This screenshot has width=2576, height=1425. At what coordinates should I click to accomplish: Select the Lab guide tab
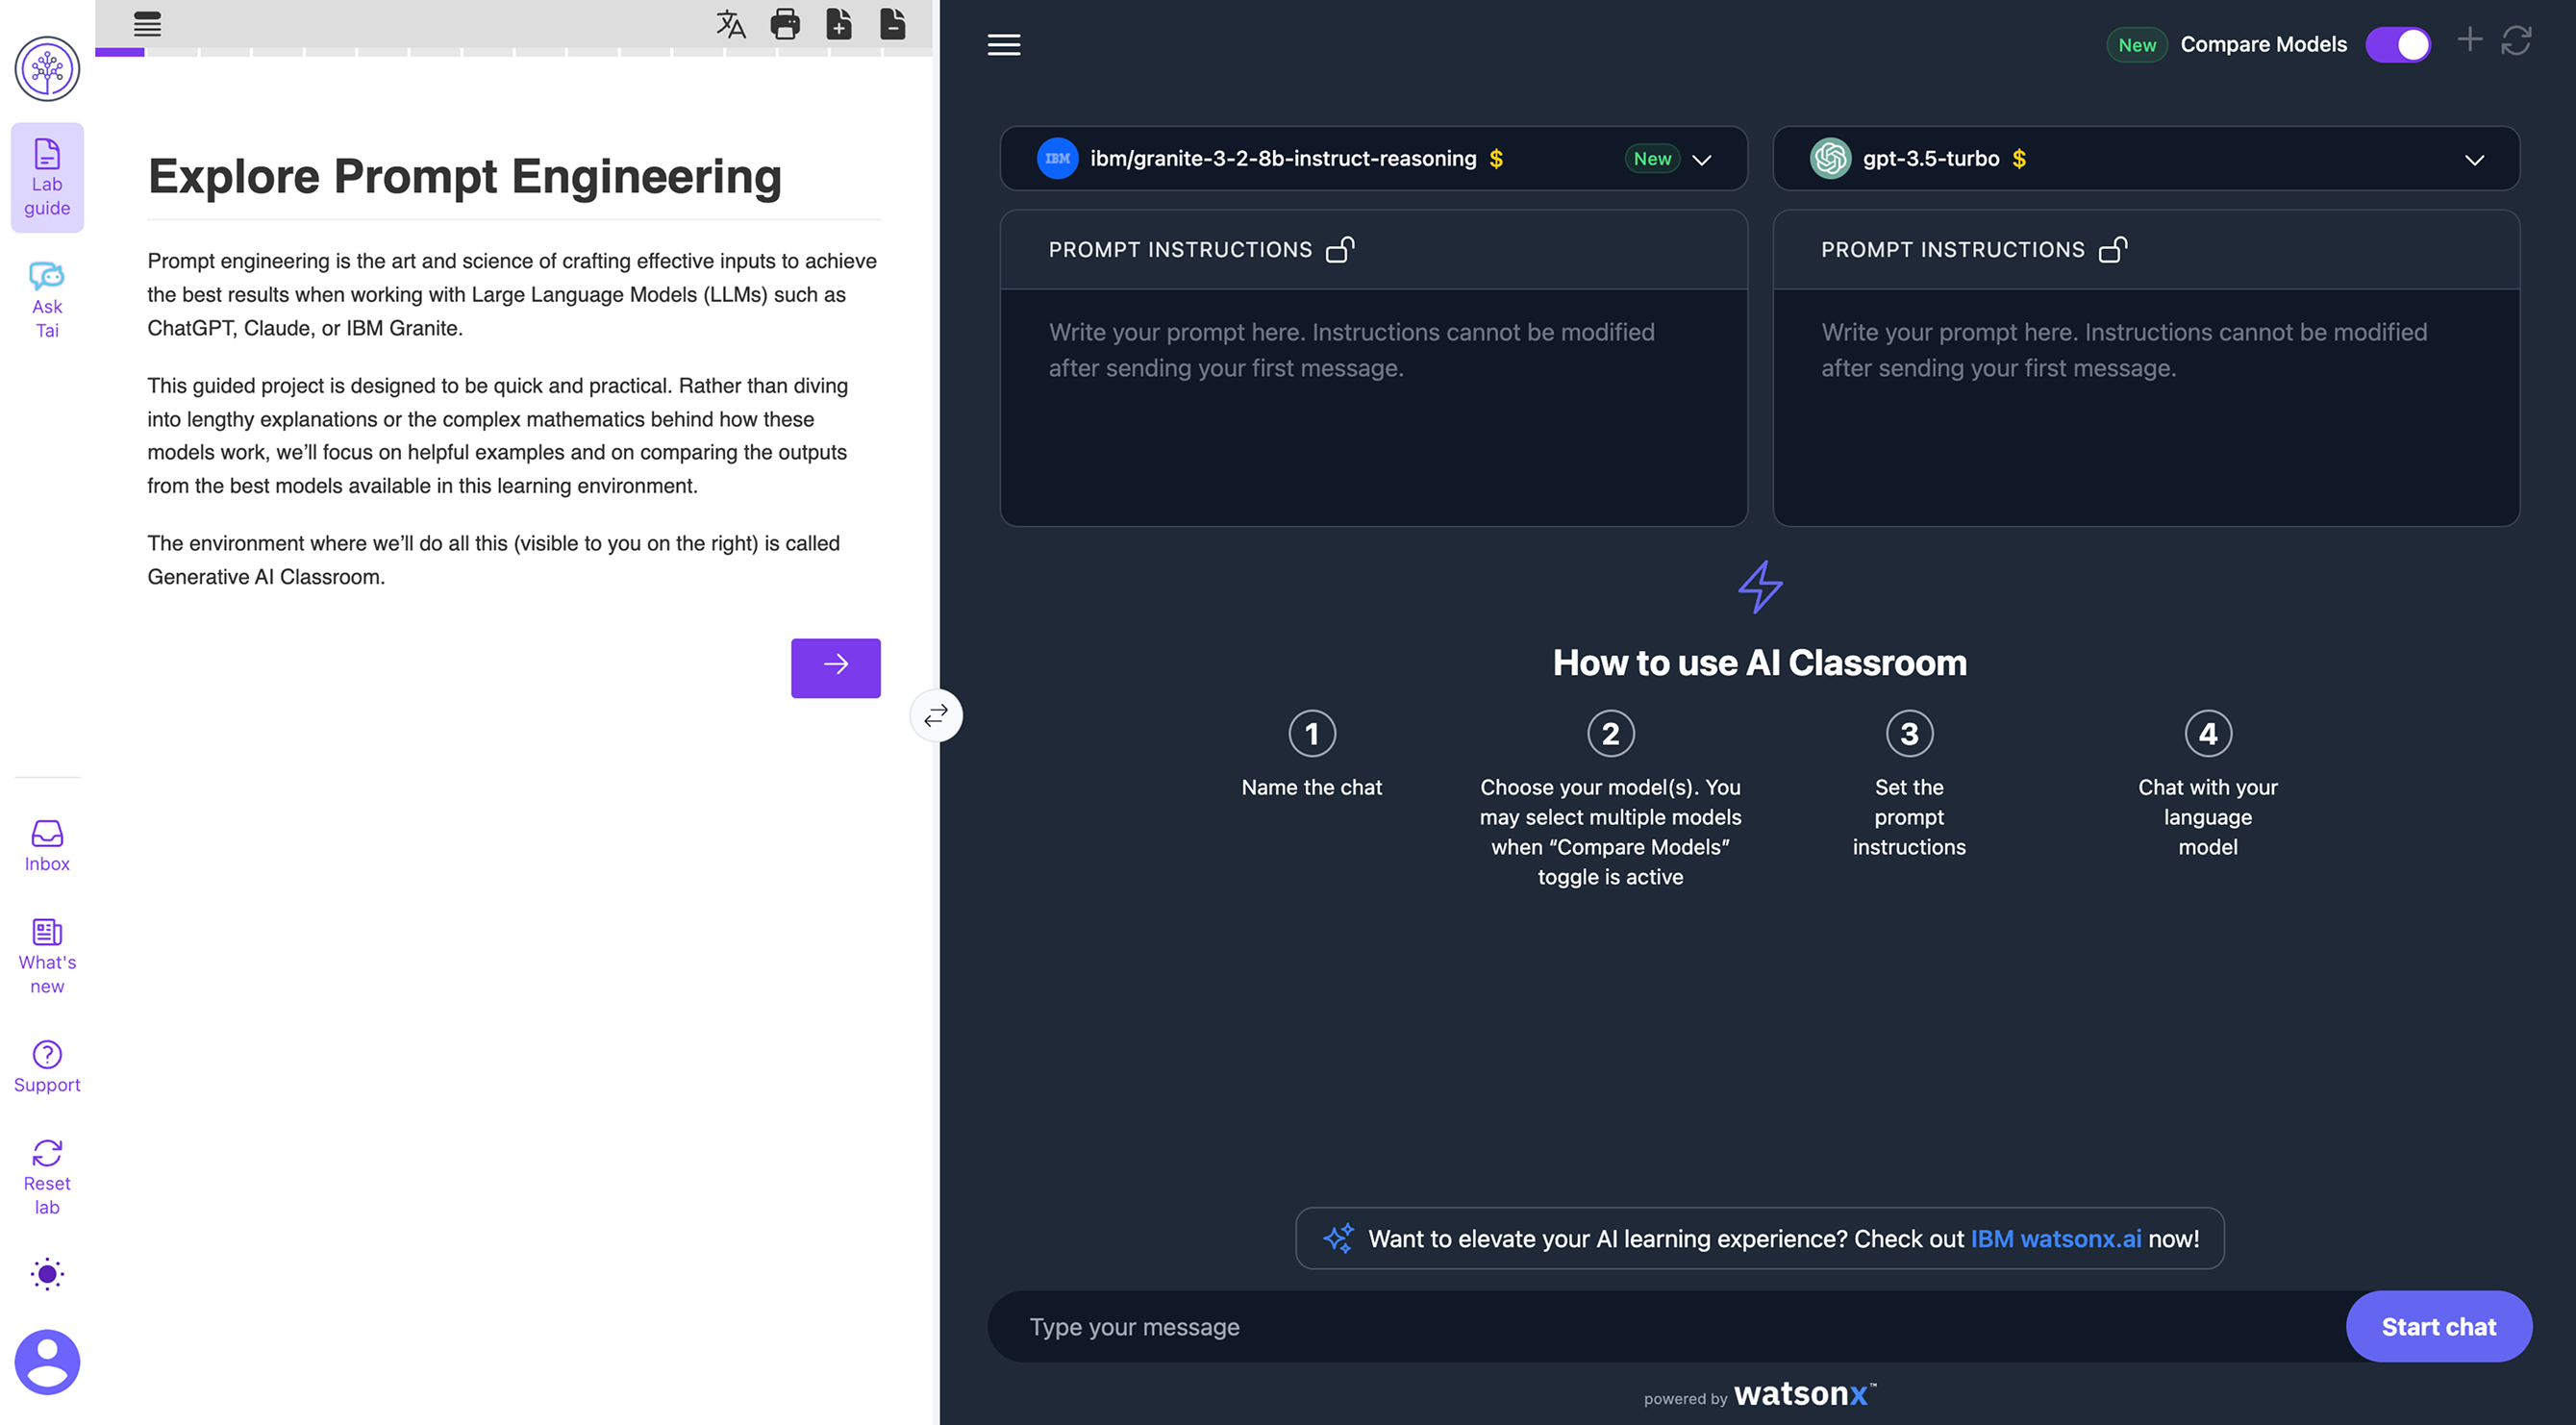pyautogui.click(x=47, y=178)
